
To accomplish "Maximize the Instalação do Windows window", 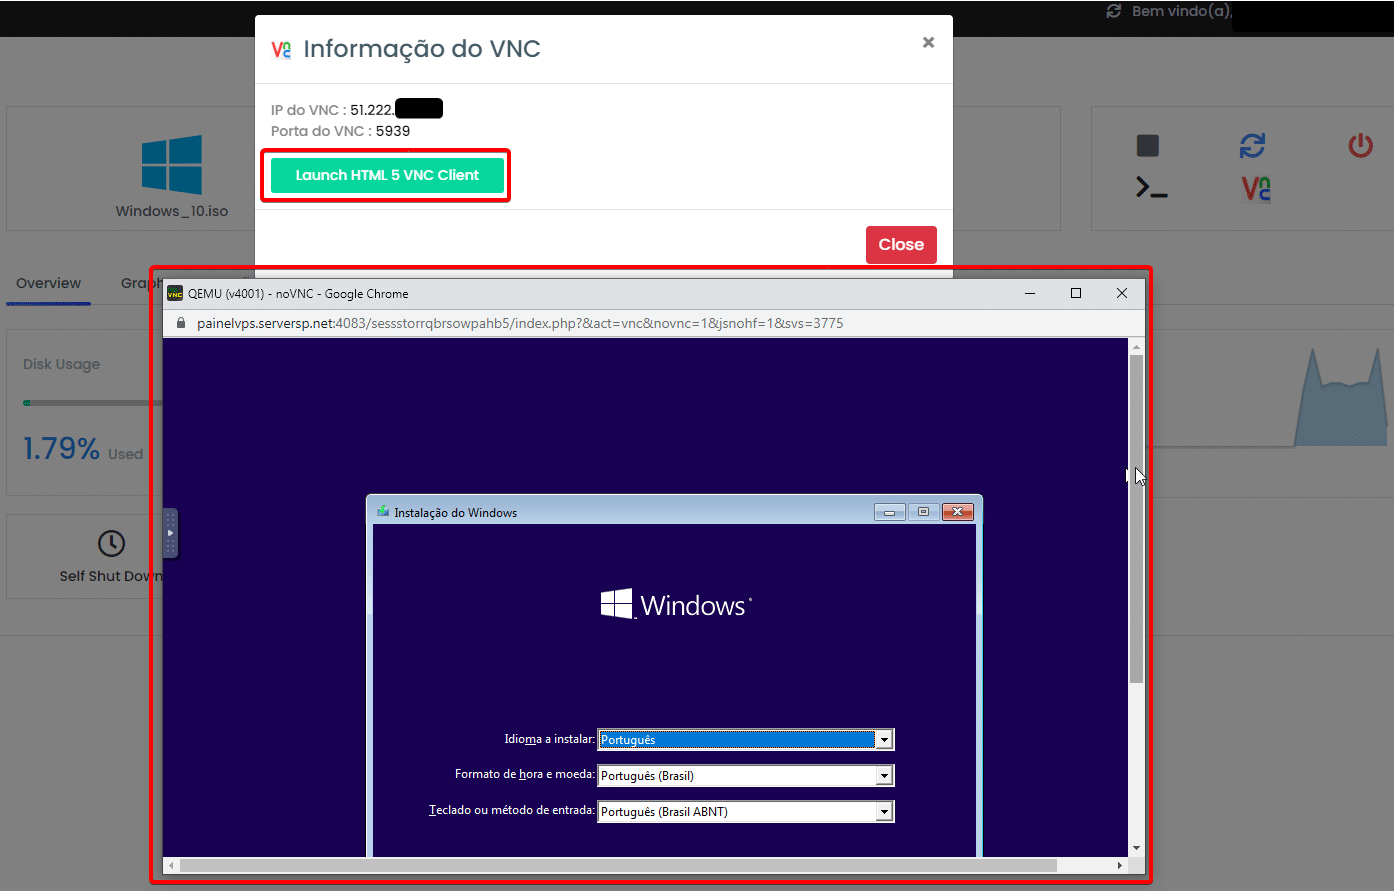I will (x=923, y=512).
